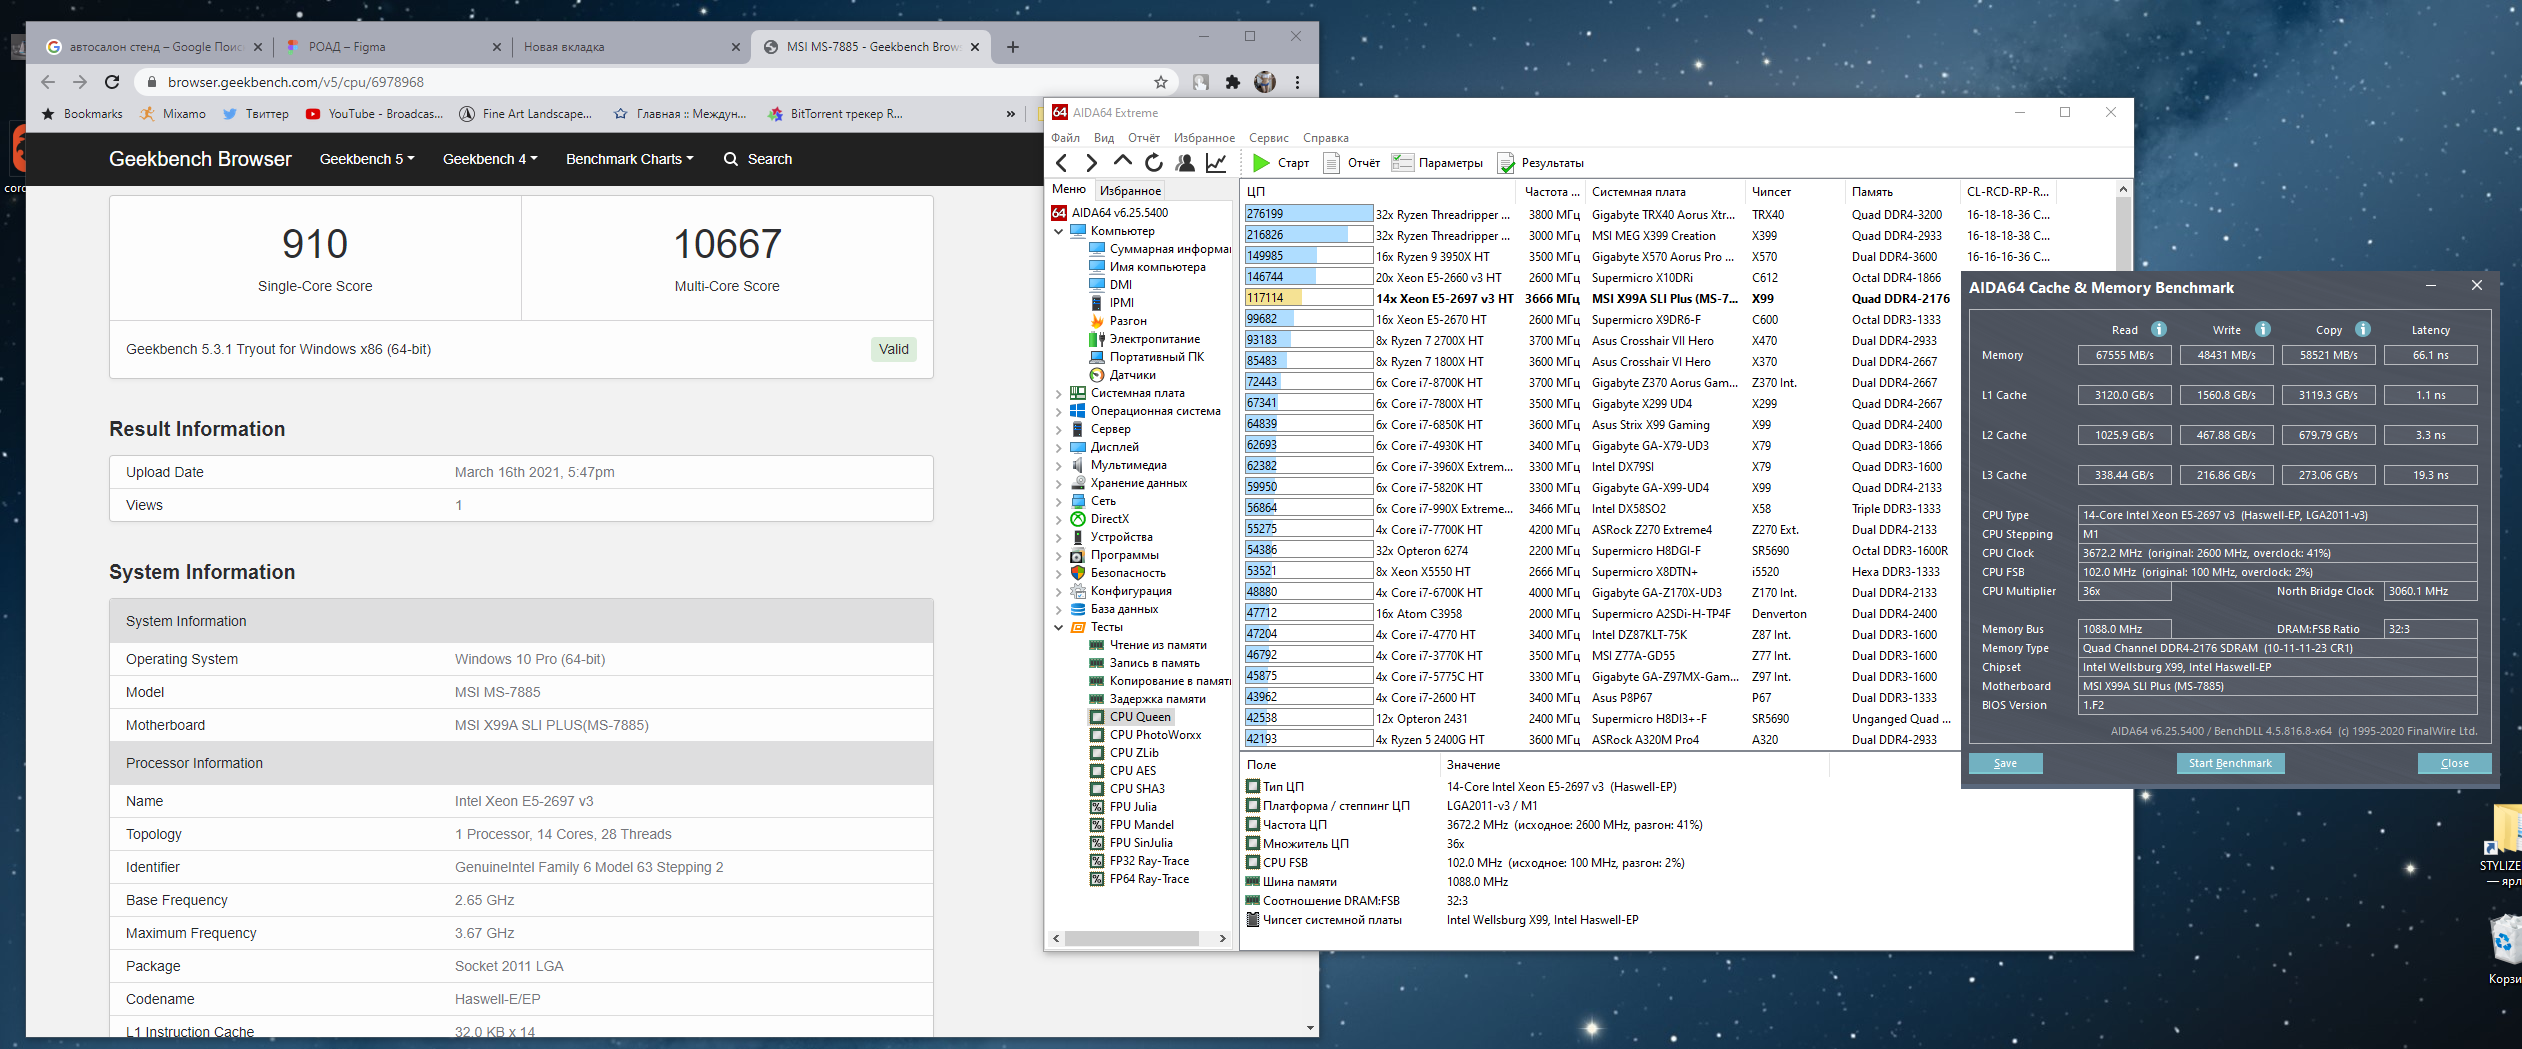Viewport: 2522px width, 1049px height.
Task: Click Start Benchmark button
Action: [2230, 763]
